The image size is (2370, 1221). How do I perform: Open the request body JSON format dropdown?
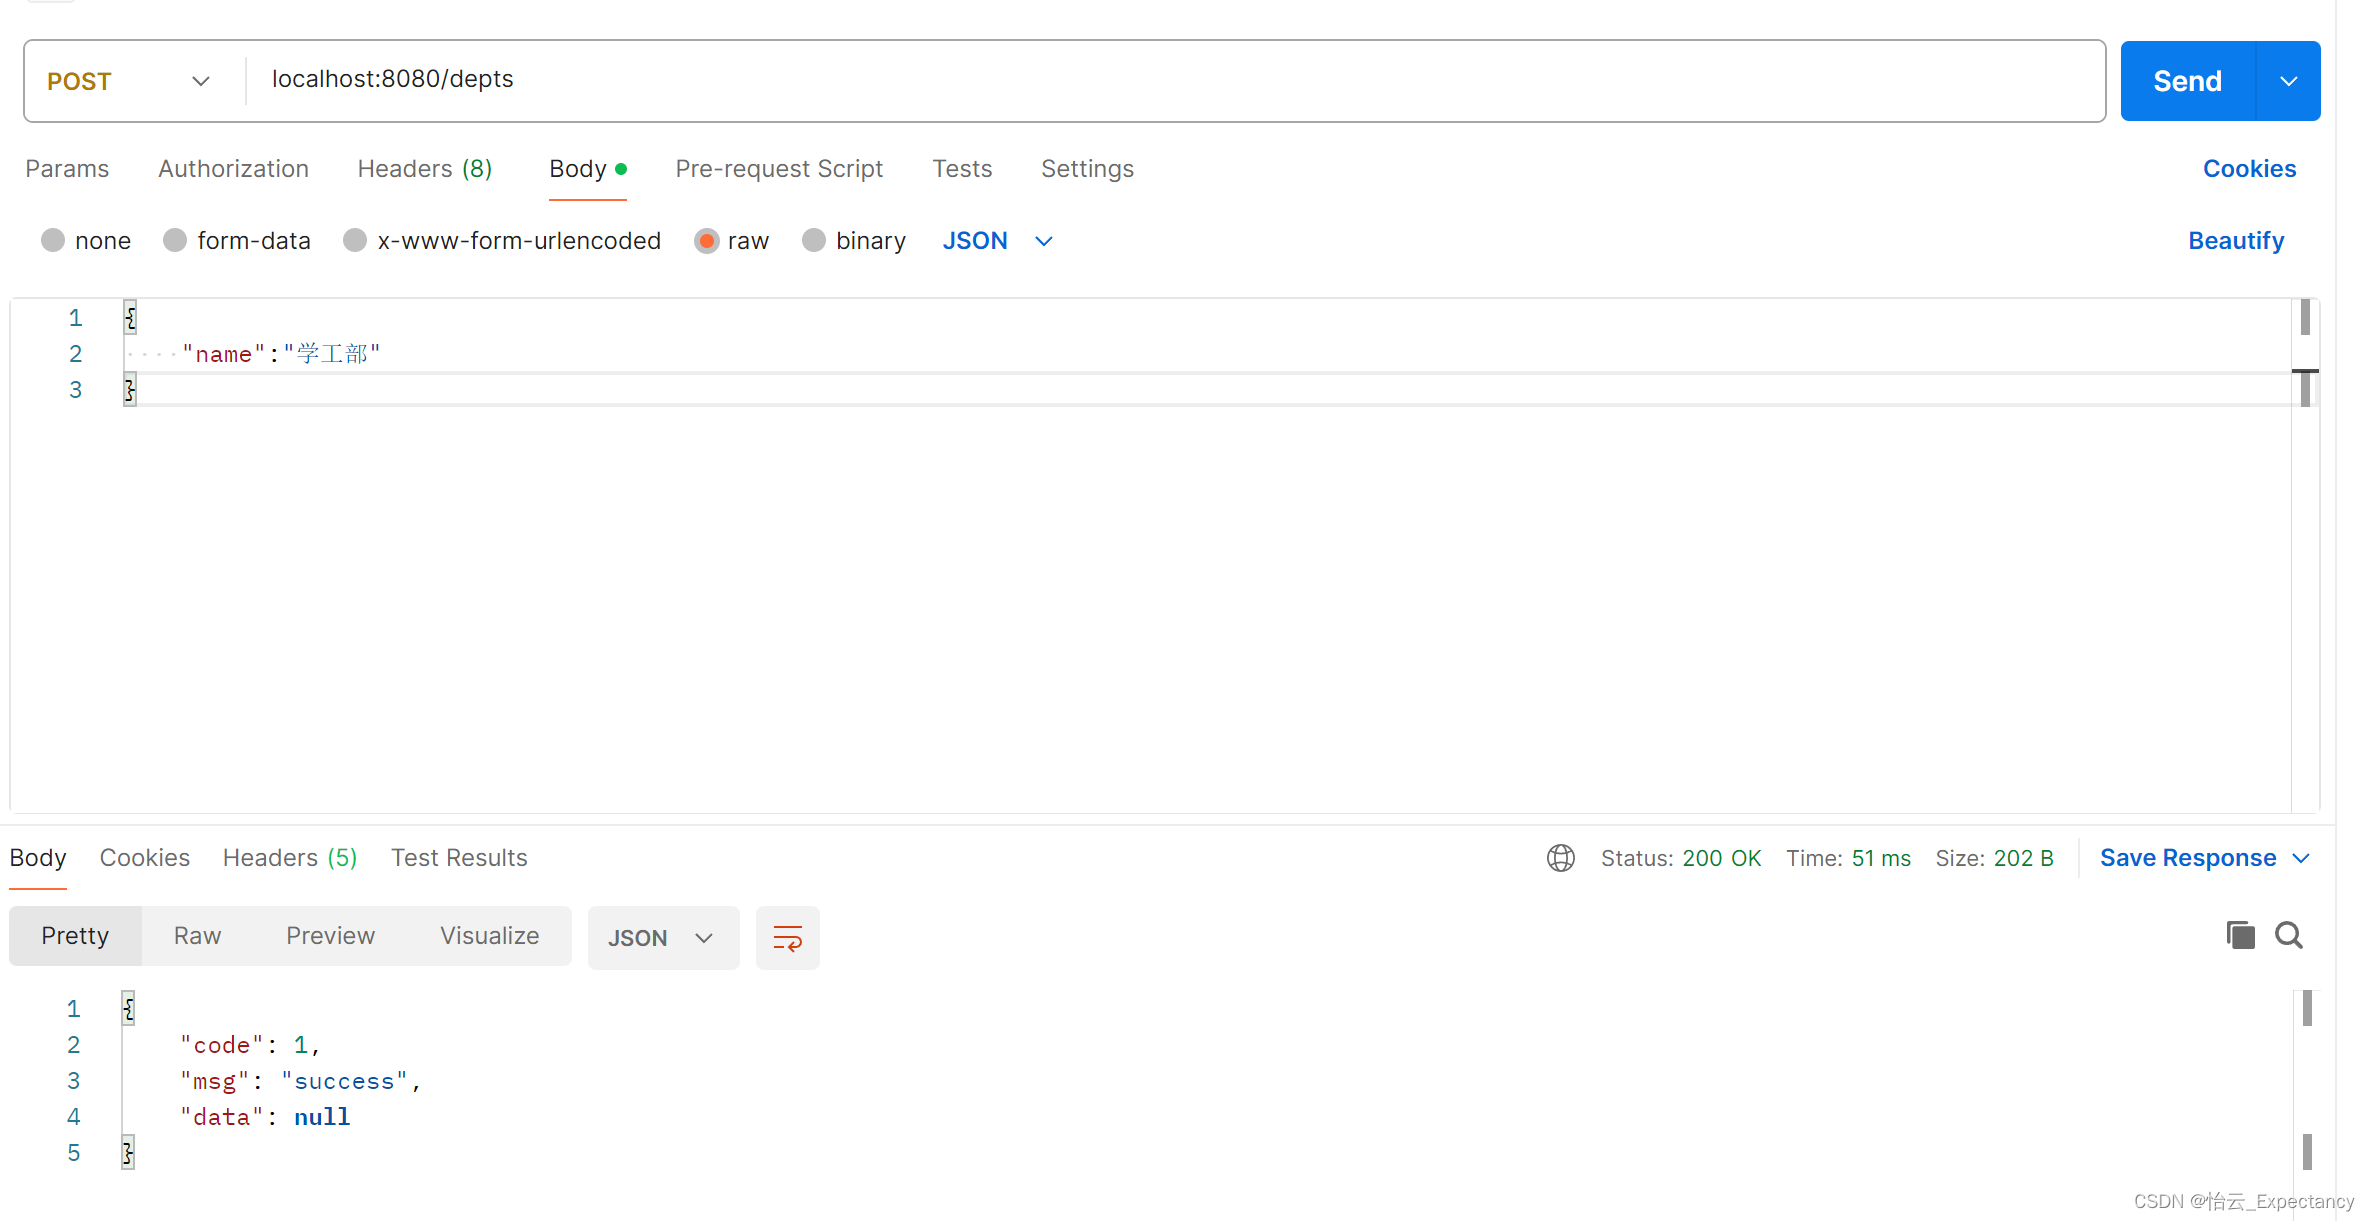pyautogui.click(x=997, y=241)
